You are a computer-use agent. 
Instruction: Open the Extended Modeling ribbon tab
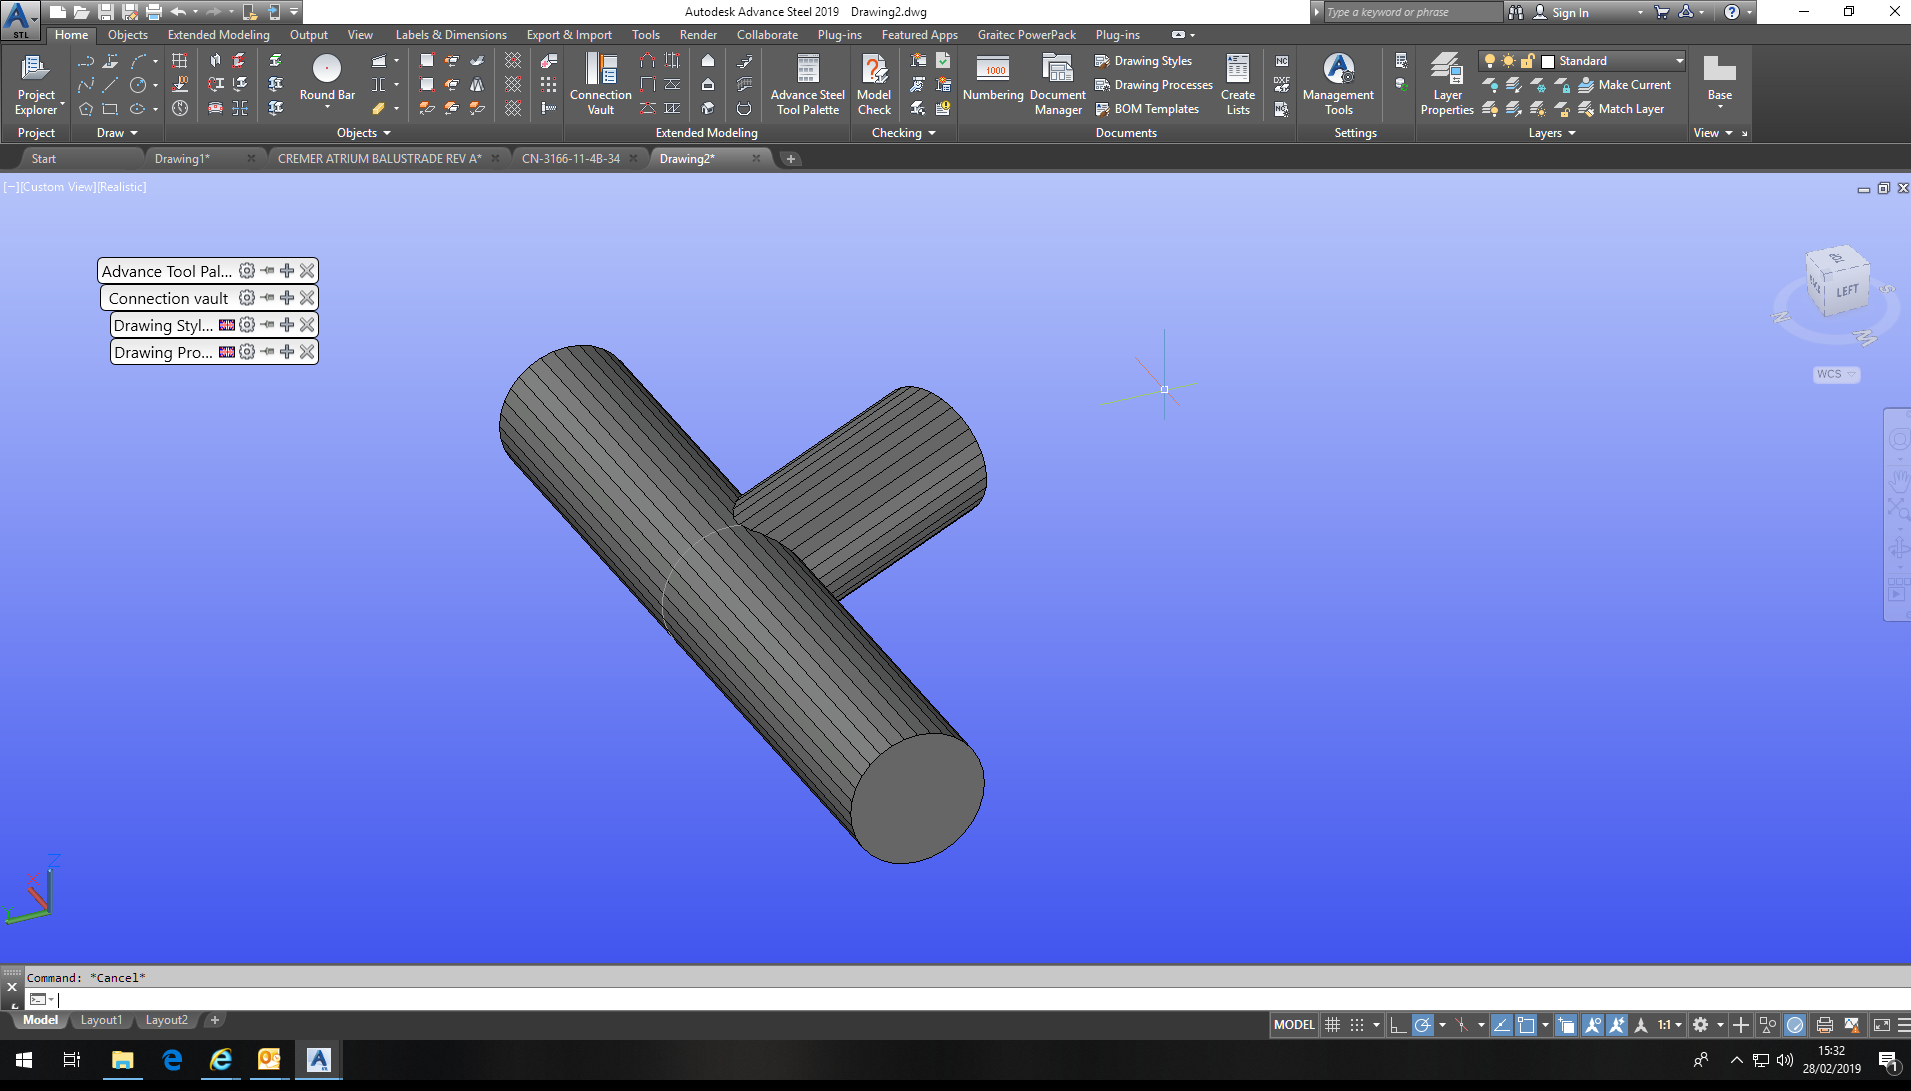click(x=218, y=34)
